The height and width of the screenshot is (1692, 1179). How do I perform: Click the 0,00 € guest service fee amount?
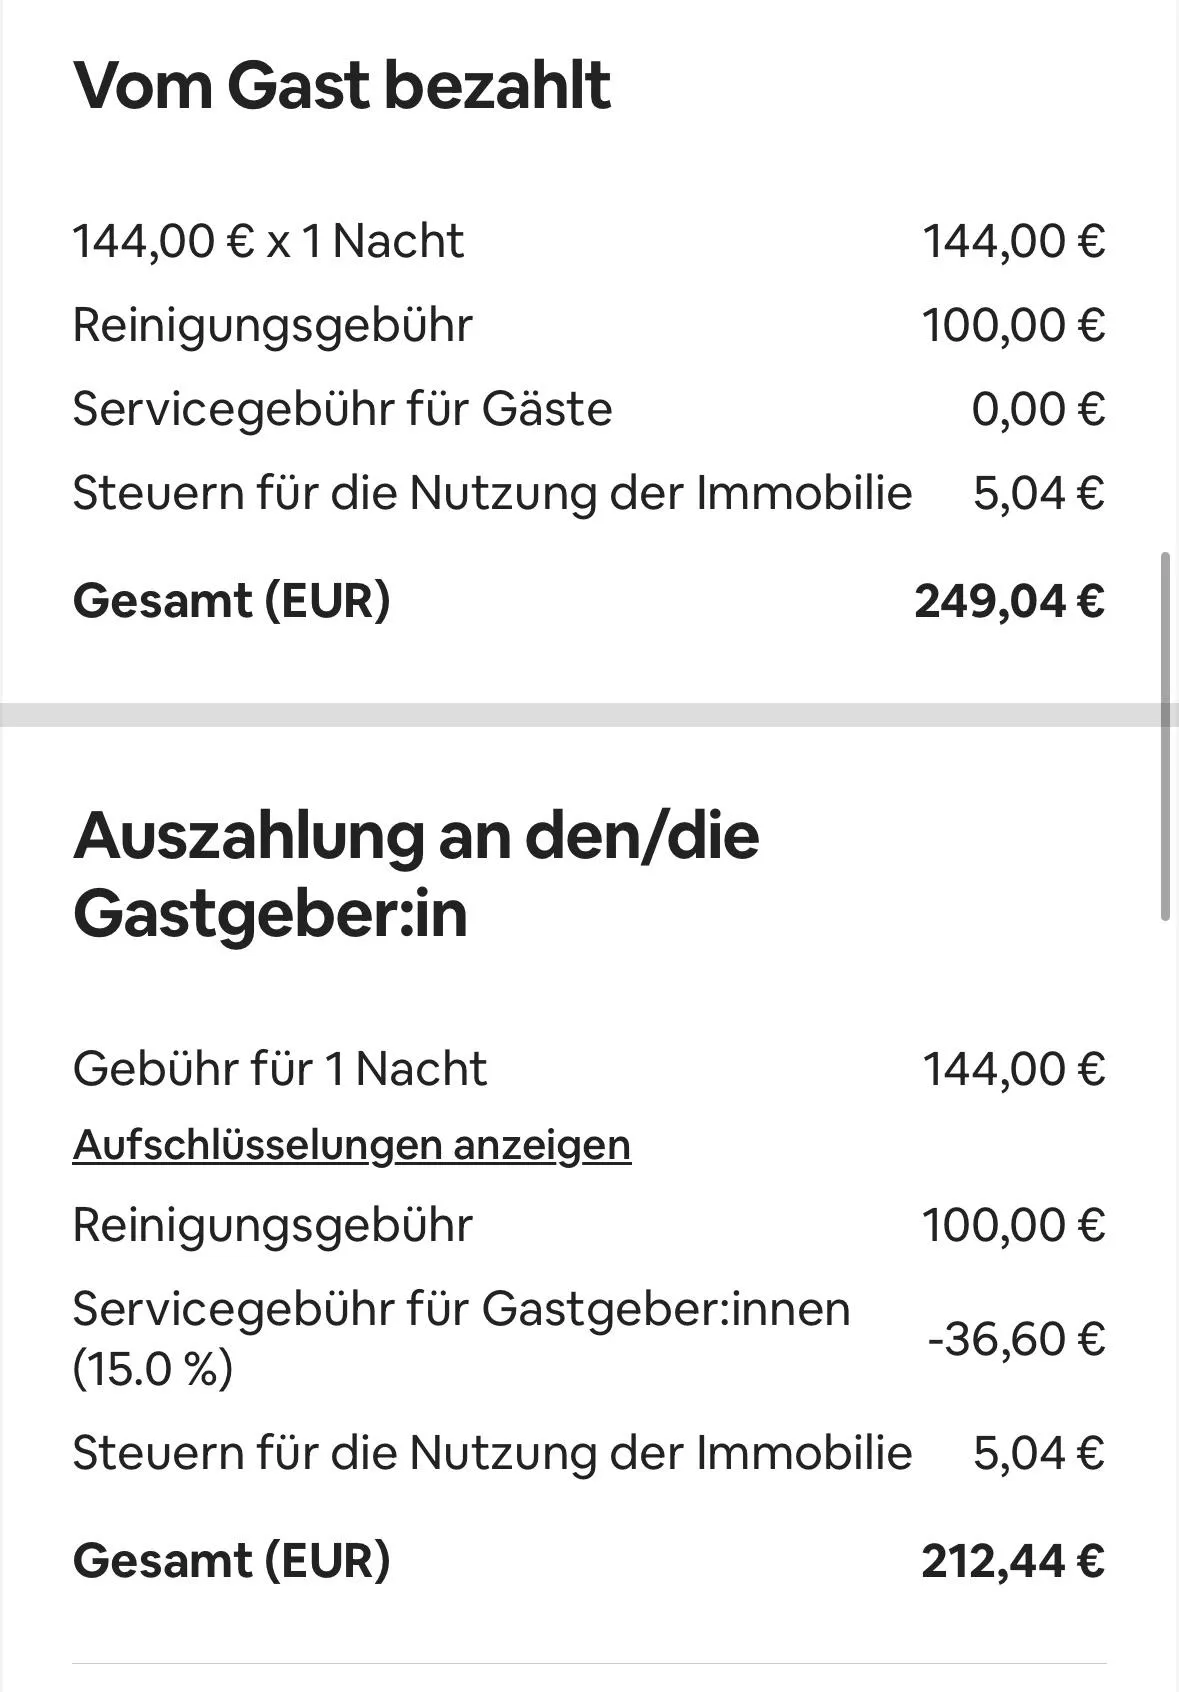[x=1038, y=409]
